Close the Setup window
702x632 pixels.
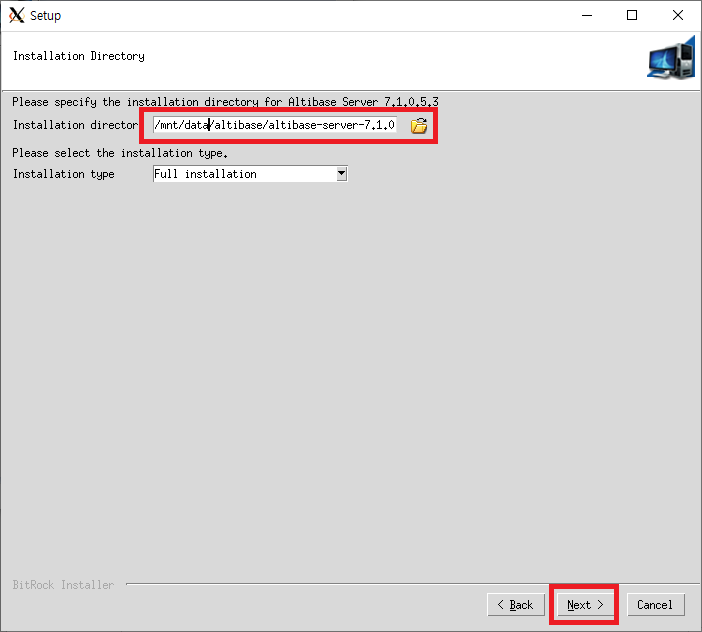pyautogui.click(x=678, y=15)
